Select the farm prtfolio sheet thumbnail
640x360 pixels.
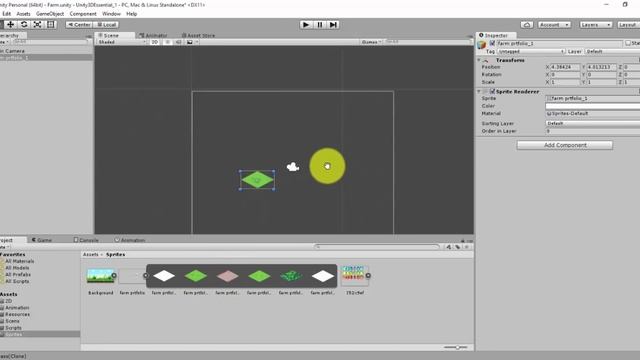coord(131,276)
